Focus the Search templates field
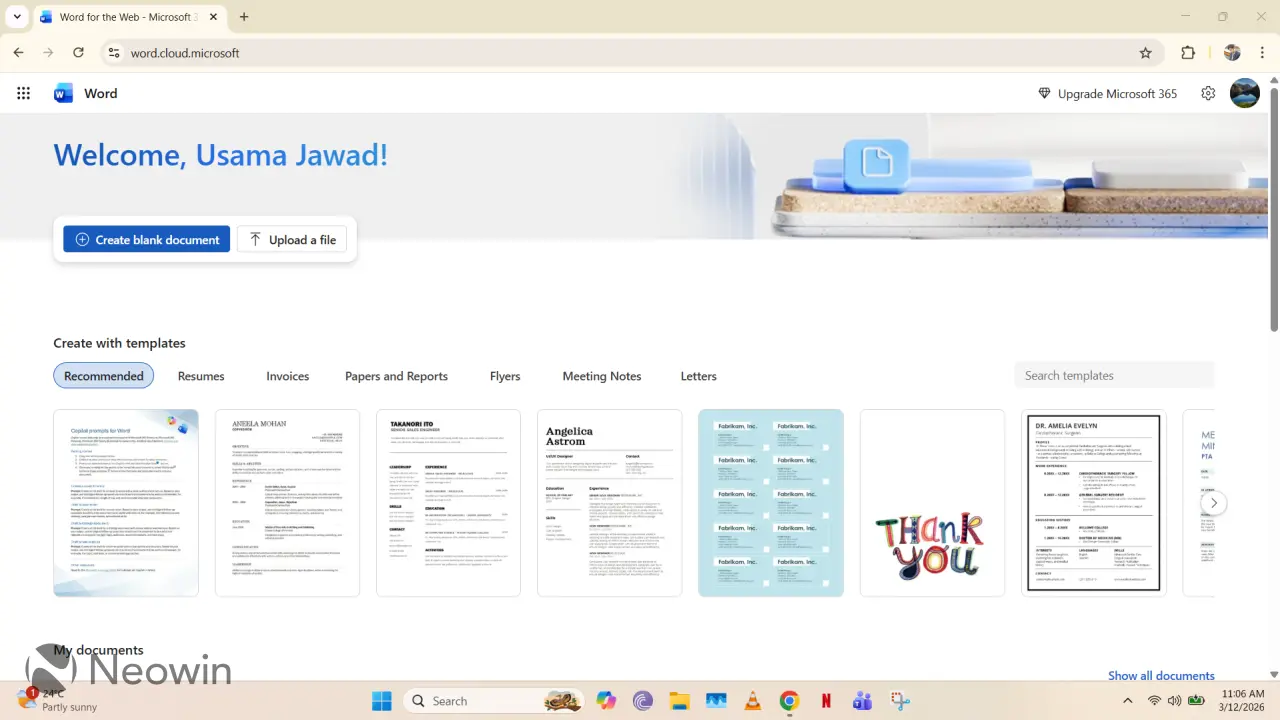 [1114, 375]
